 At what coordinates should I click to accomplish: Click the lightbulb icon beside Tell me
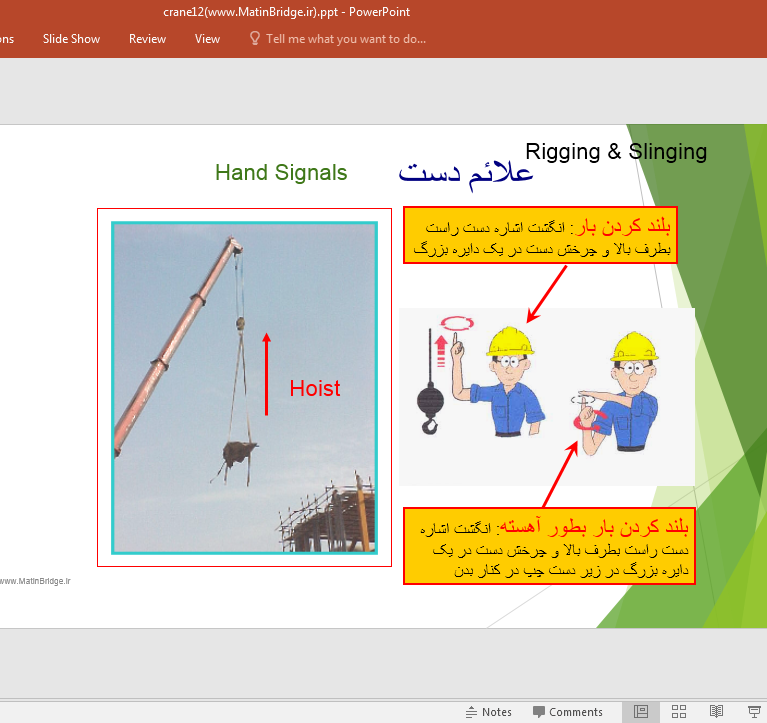pos(255,39)
